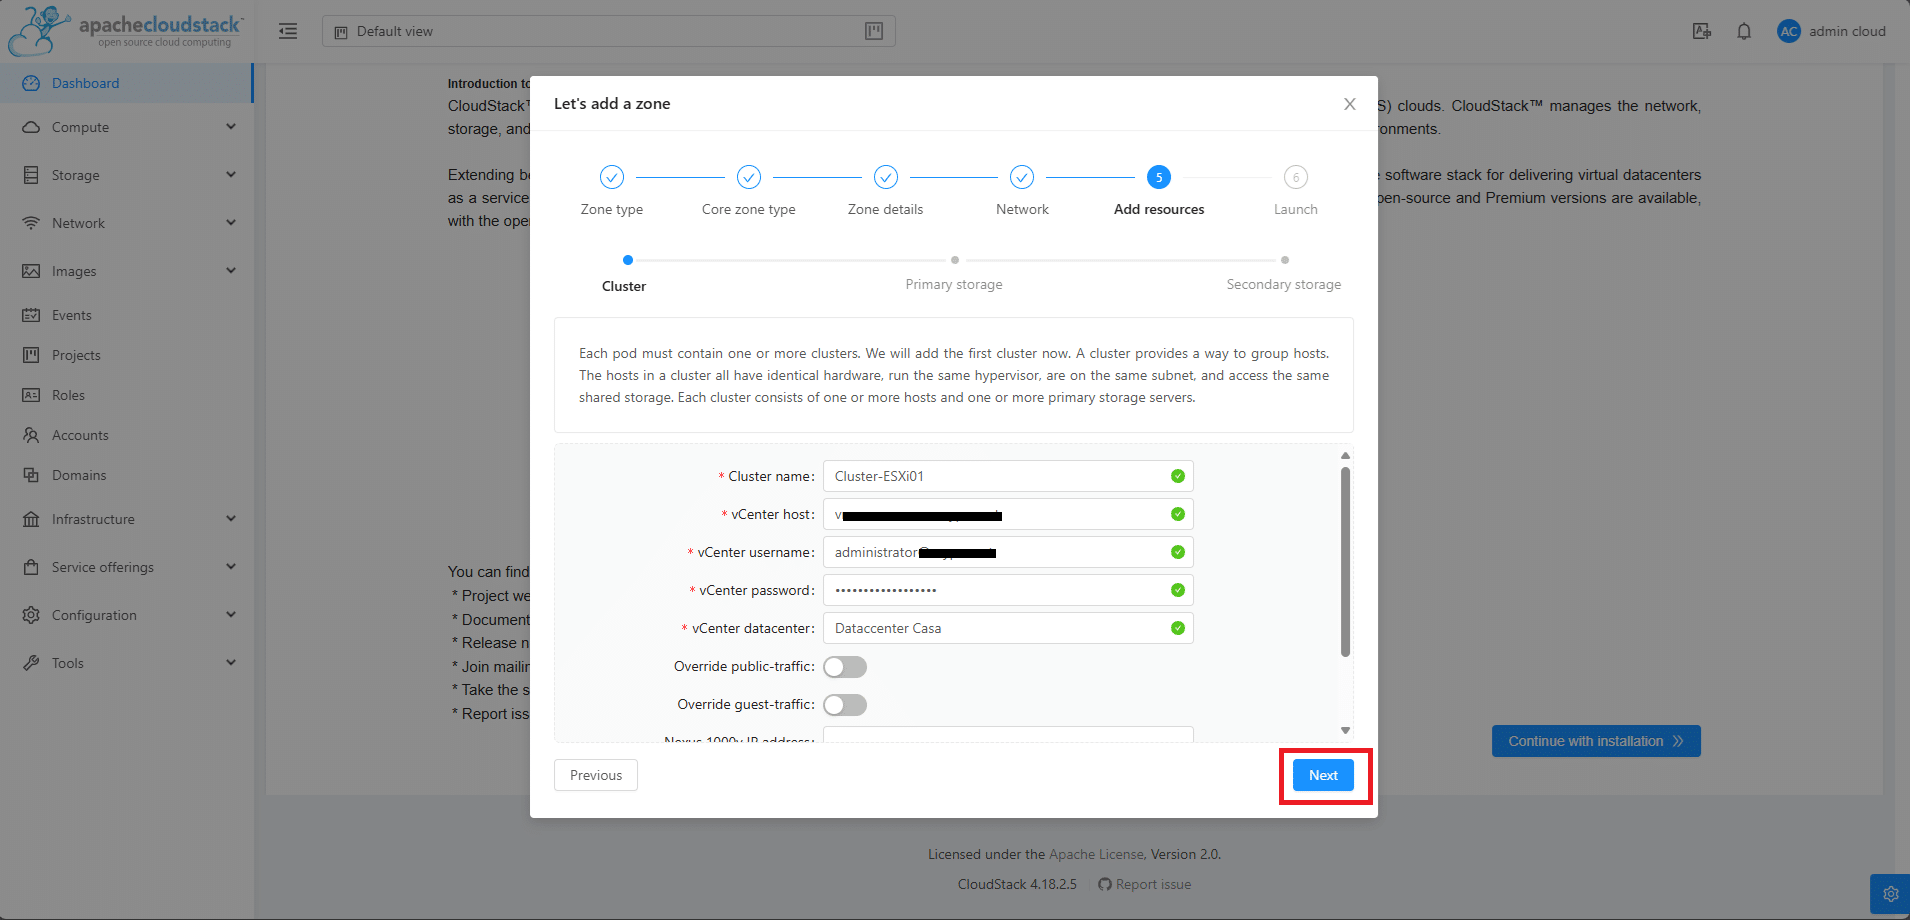Screen dimensions: 1910x920
Task: Open the language translation icon
Action: pyautogui.click(x=1702, y=31)
